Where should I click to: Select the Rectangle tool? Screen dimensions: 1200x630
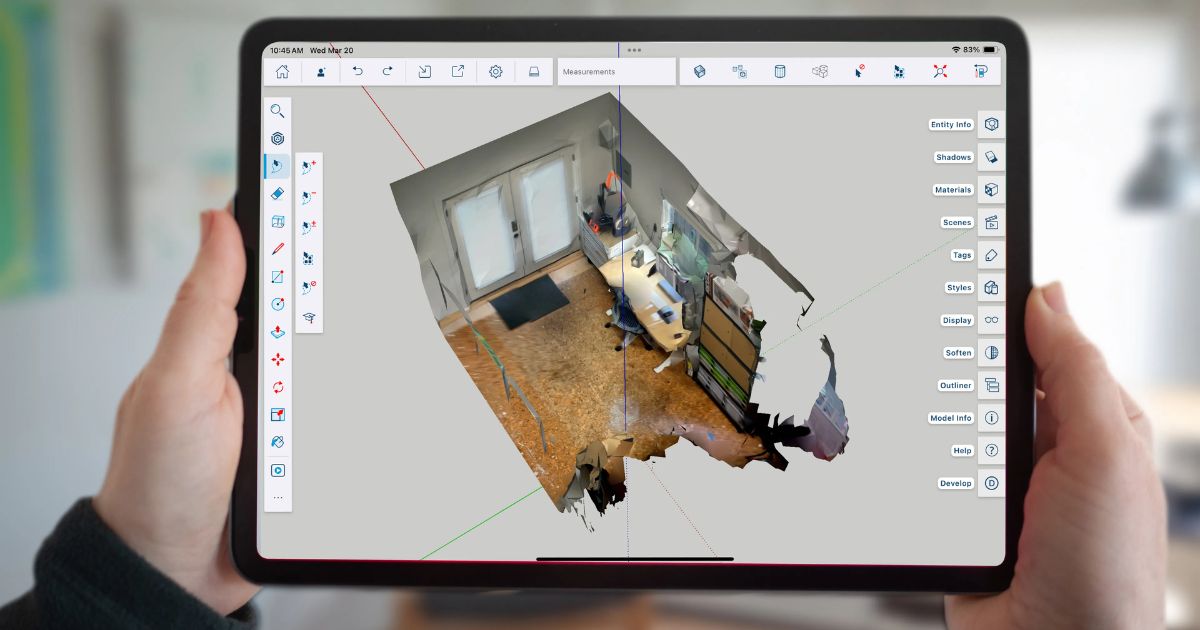278,277
